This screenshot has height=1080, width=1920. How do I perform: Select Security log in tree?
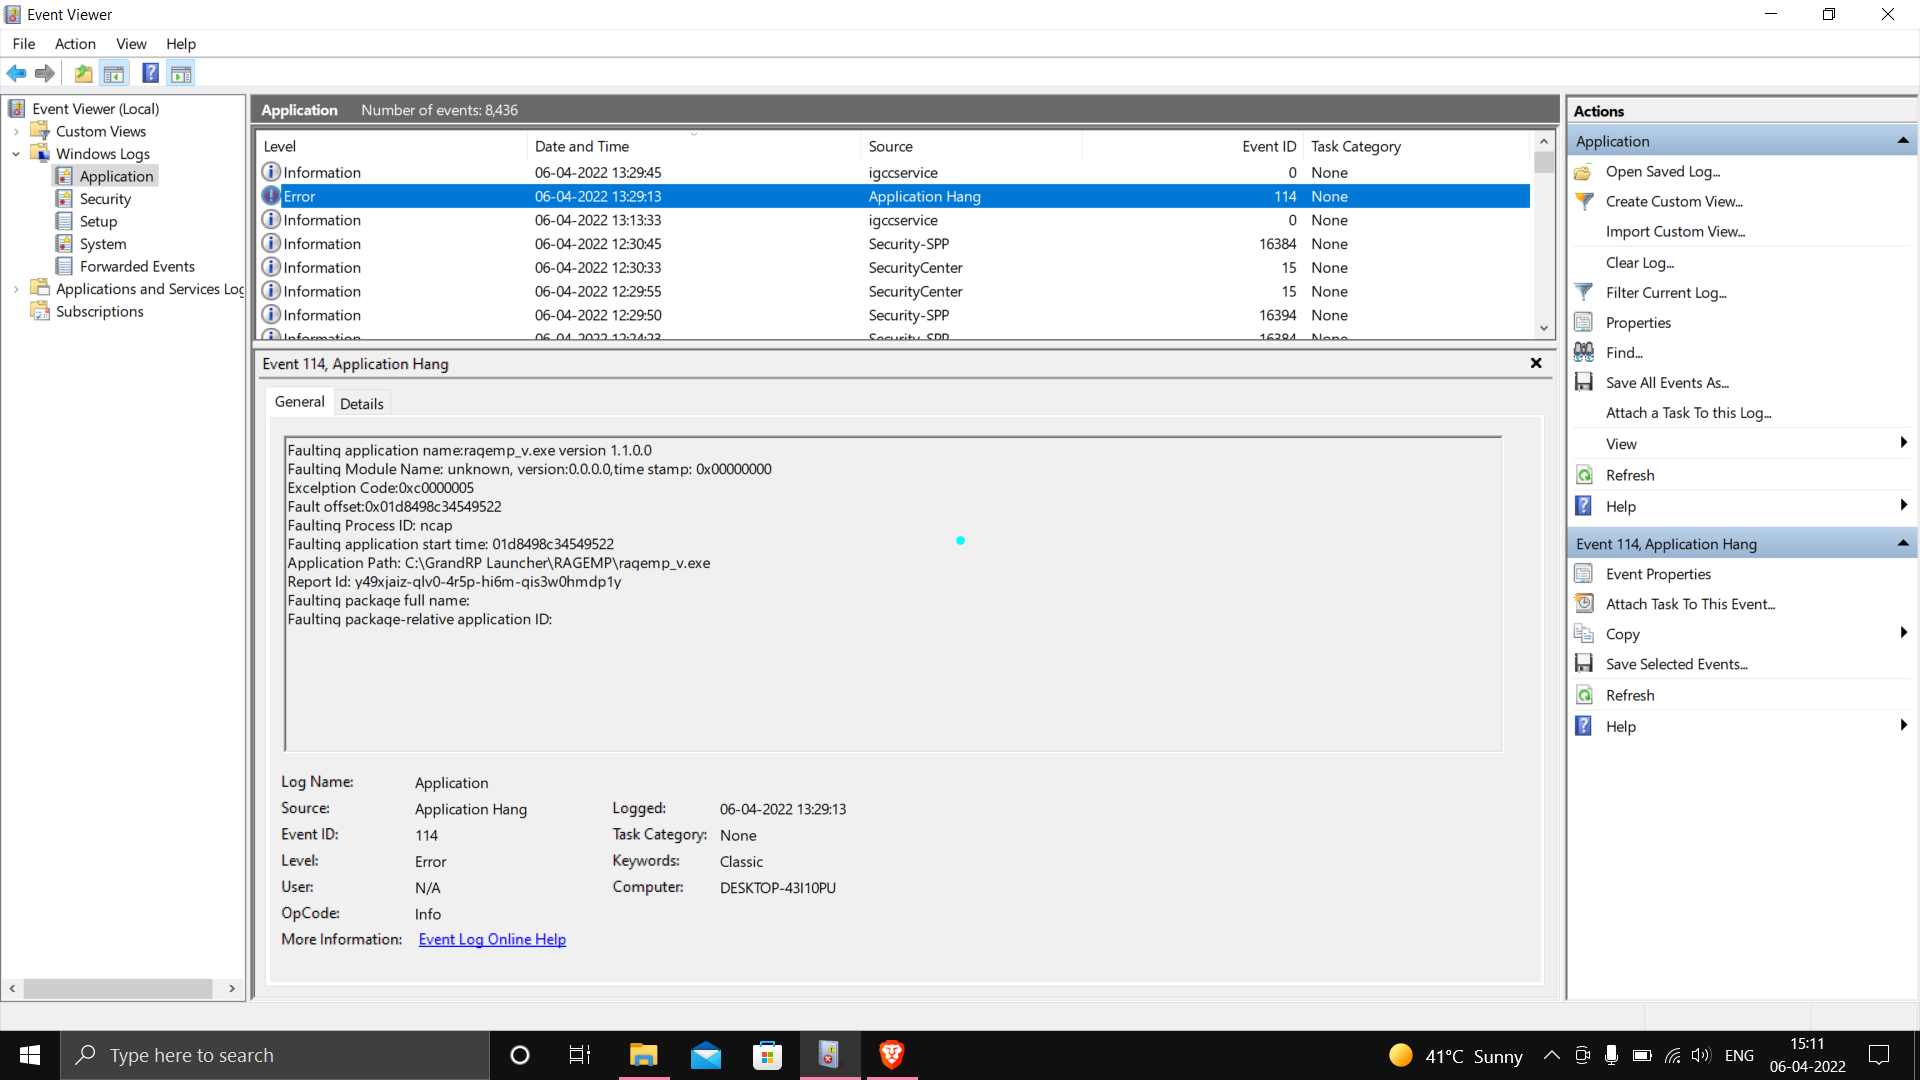(104, 199)
